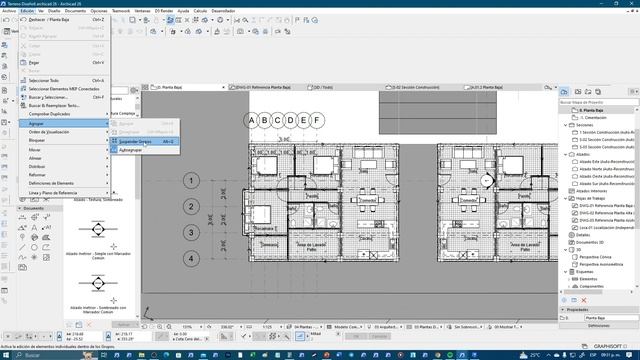This screenshot has width=640, height=360.
Task: Collapse Secciones tree group
Action: click(x=566, y=125)
